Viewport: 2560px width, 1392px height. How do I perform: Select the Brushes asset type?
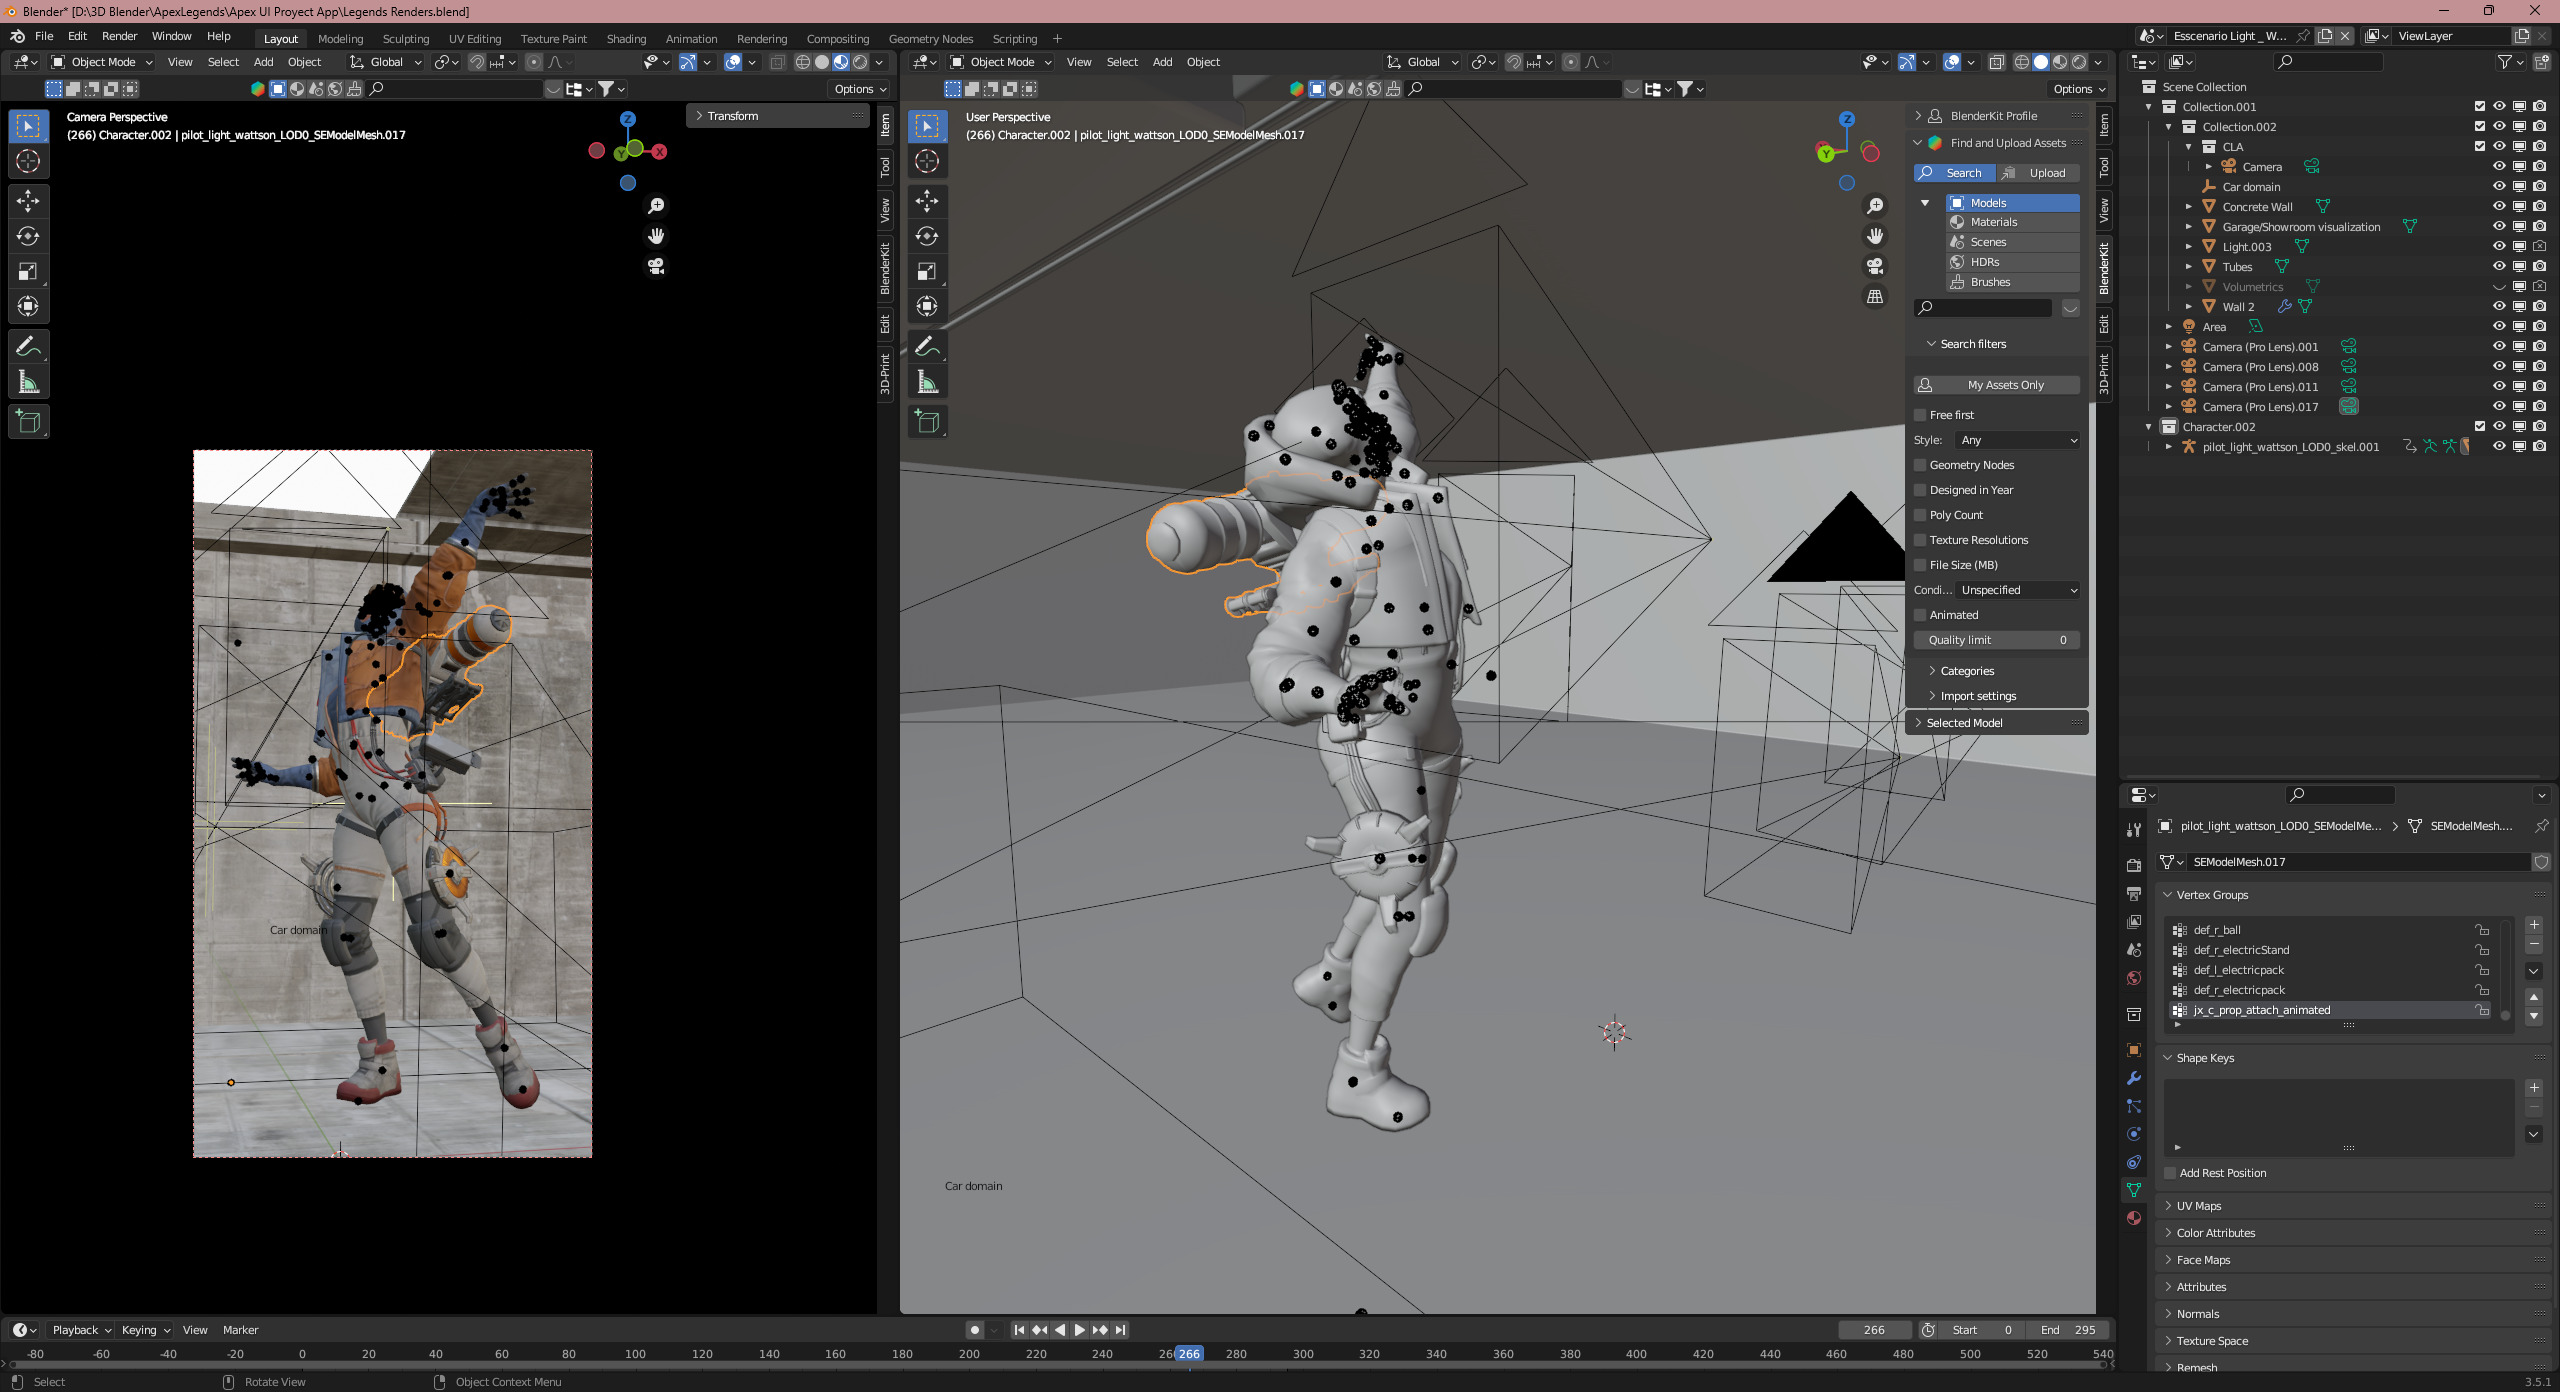tap(2013, 282)
